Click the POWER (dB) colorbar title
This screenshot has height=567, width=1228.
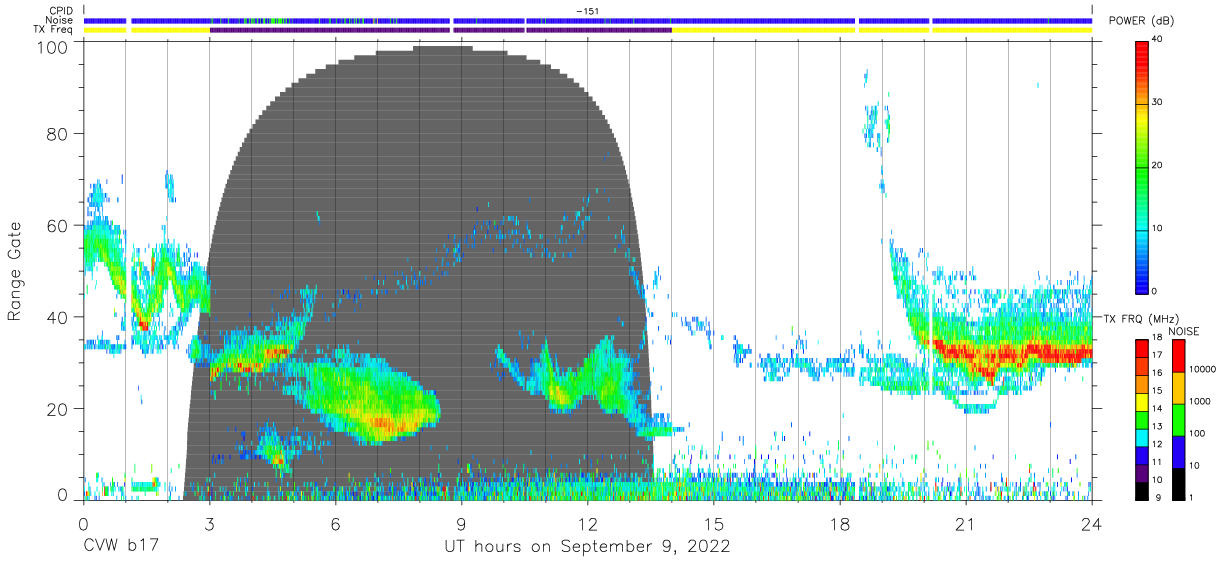(1141, 20)
